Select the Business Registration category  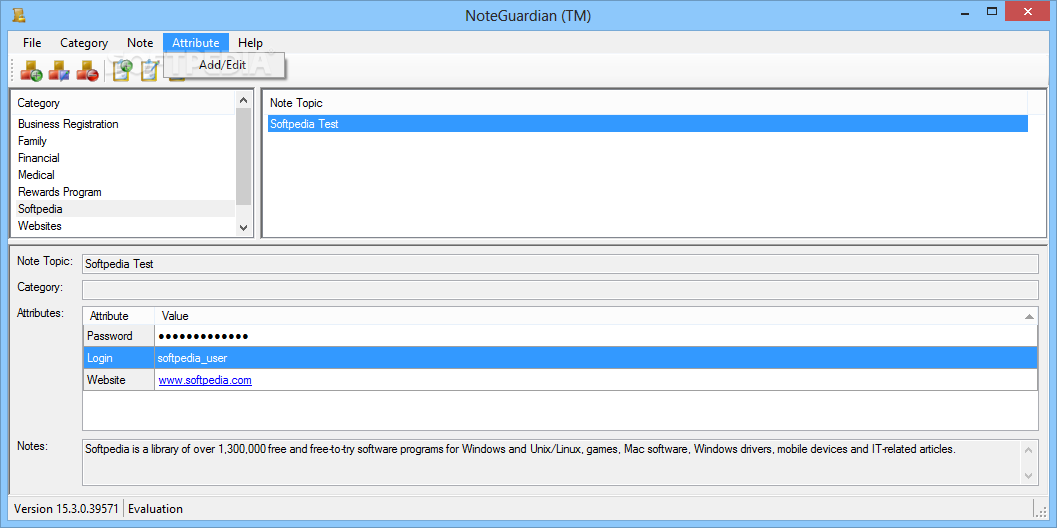125,124
